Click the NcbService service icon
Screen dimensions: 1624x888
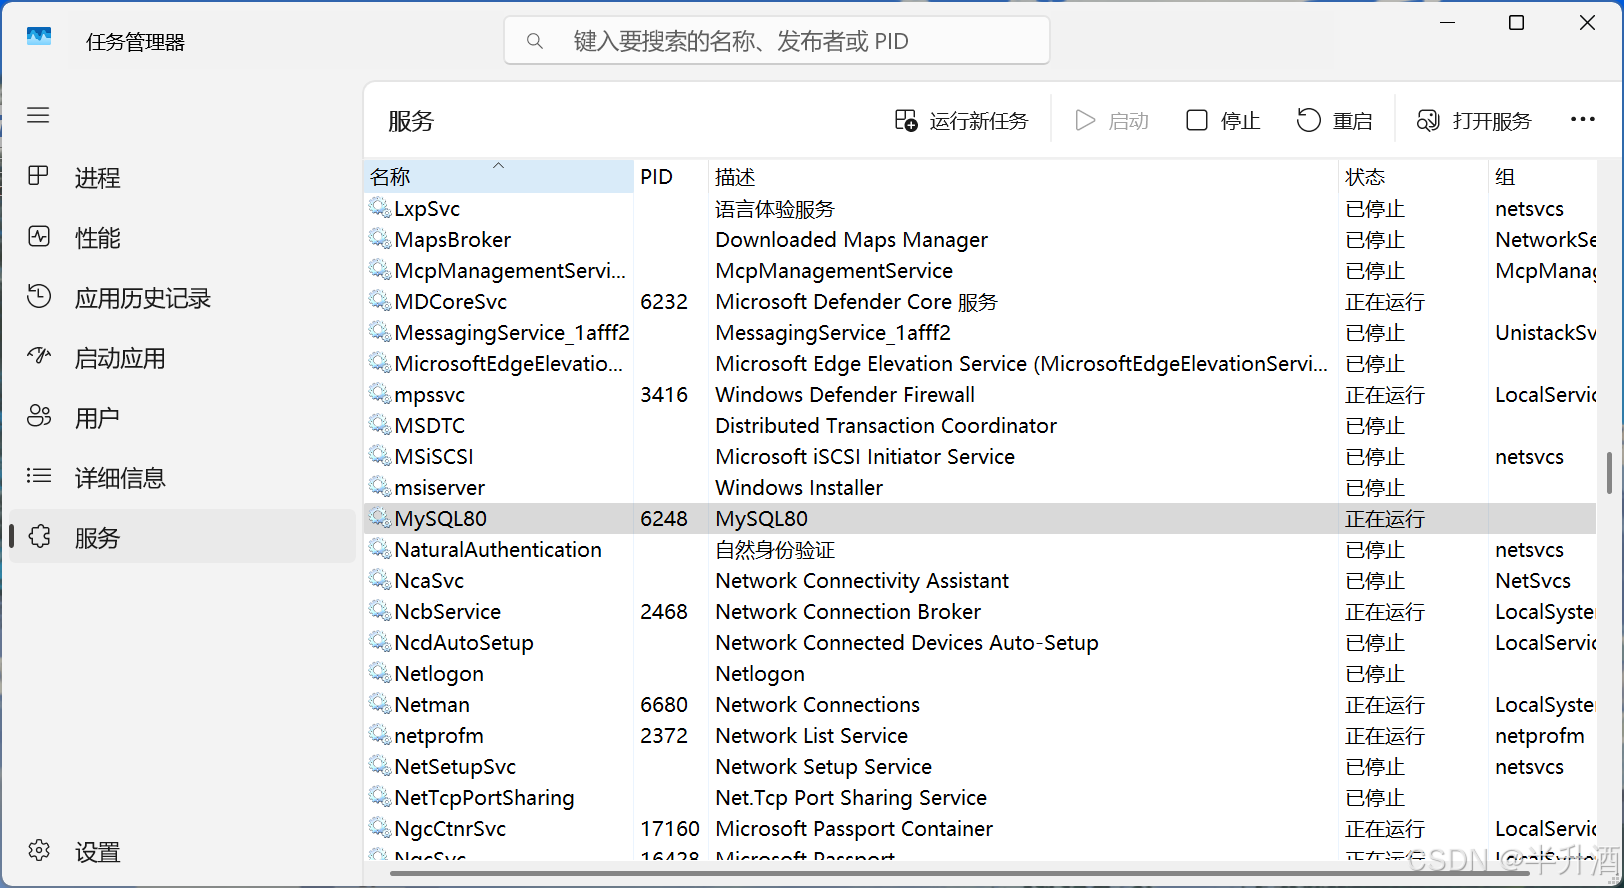pos(380,611)
